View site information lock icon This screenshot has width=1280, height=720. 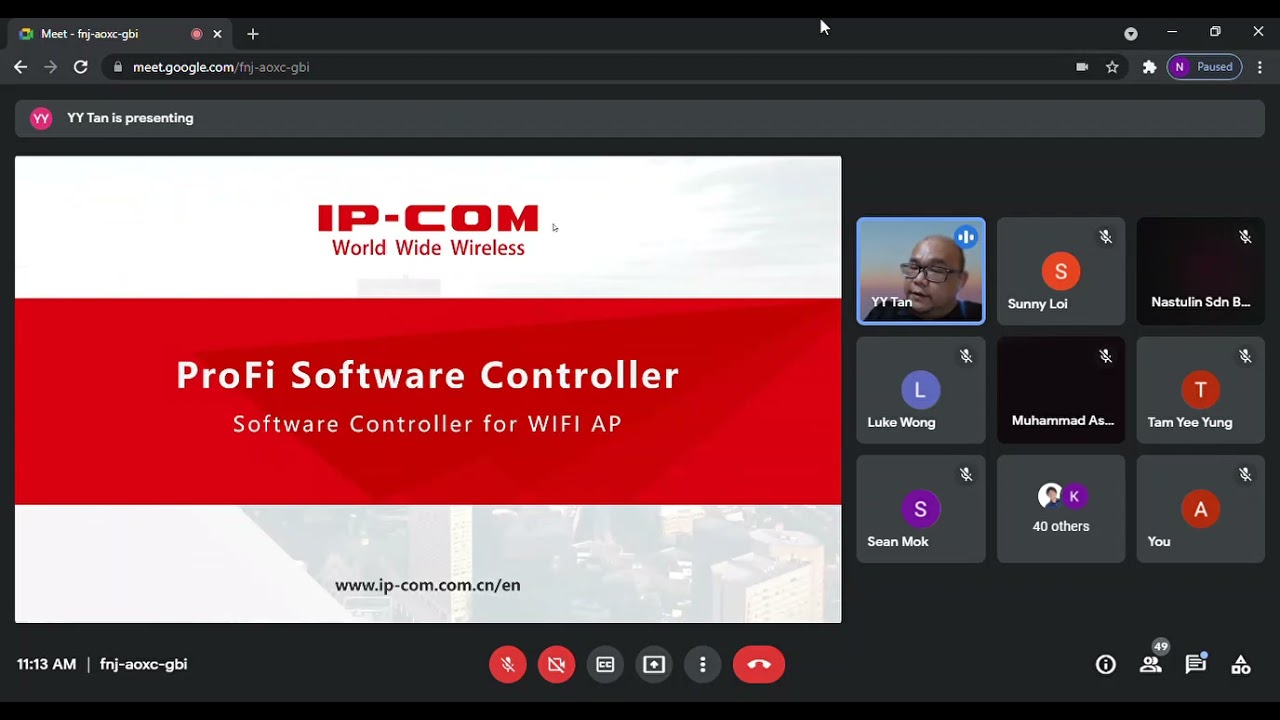pyautogui.click(x=118, y=67)
